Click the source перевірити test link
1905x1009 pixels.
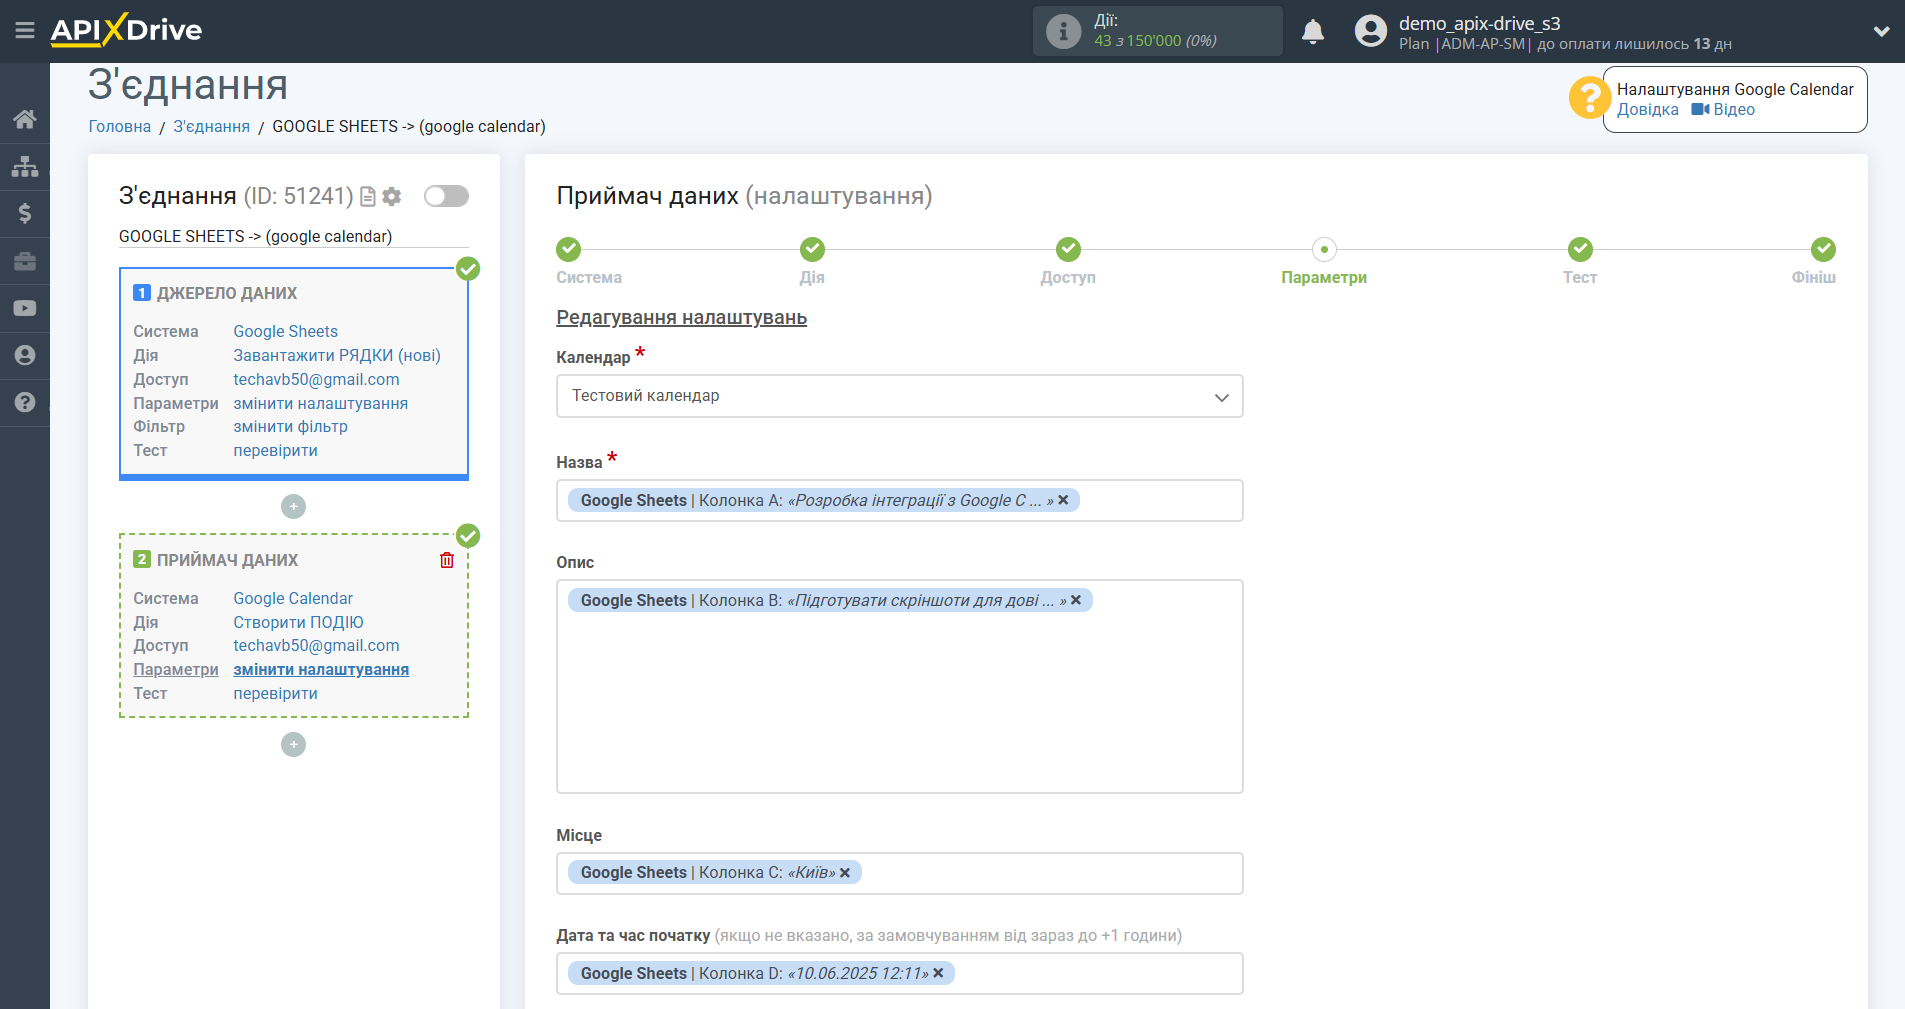pyautogui.click(x=276, y=450)
